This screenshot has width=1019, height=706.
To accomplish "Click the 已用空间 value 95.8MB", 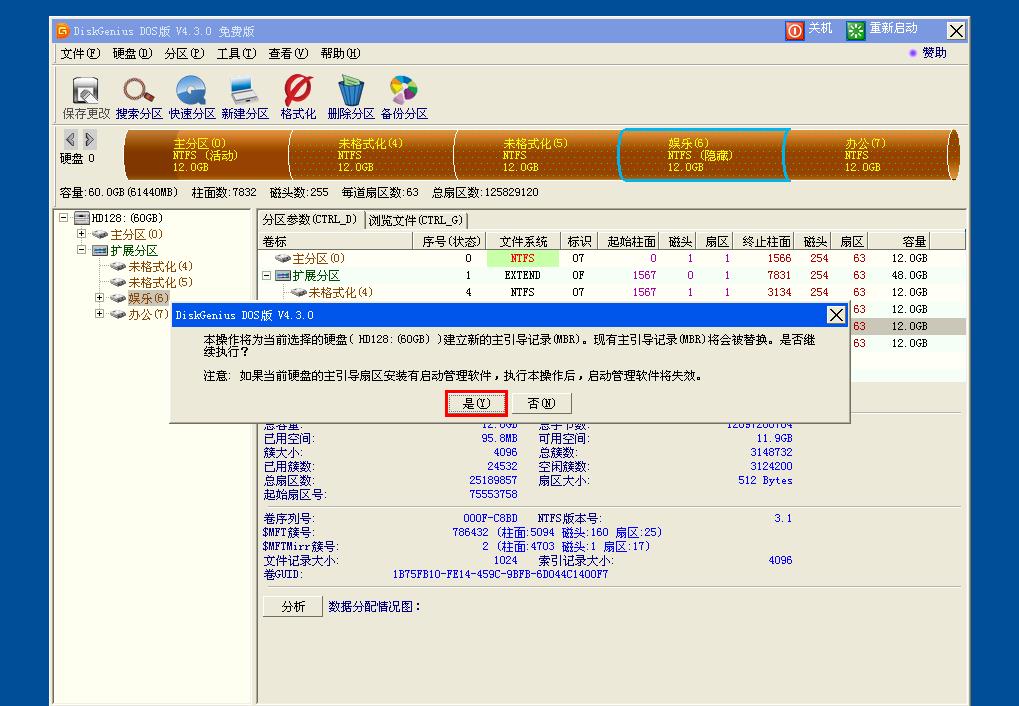I will pyautogui.click(x=499, y=438).
